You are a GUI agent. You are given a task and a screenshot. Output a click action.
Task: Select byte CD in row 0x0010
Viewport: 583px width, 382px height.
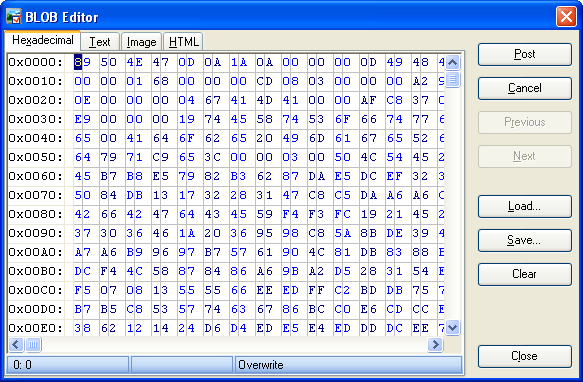point(264,81)
